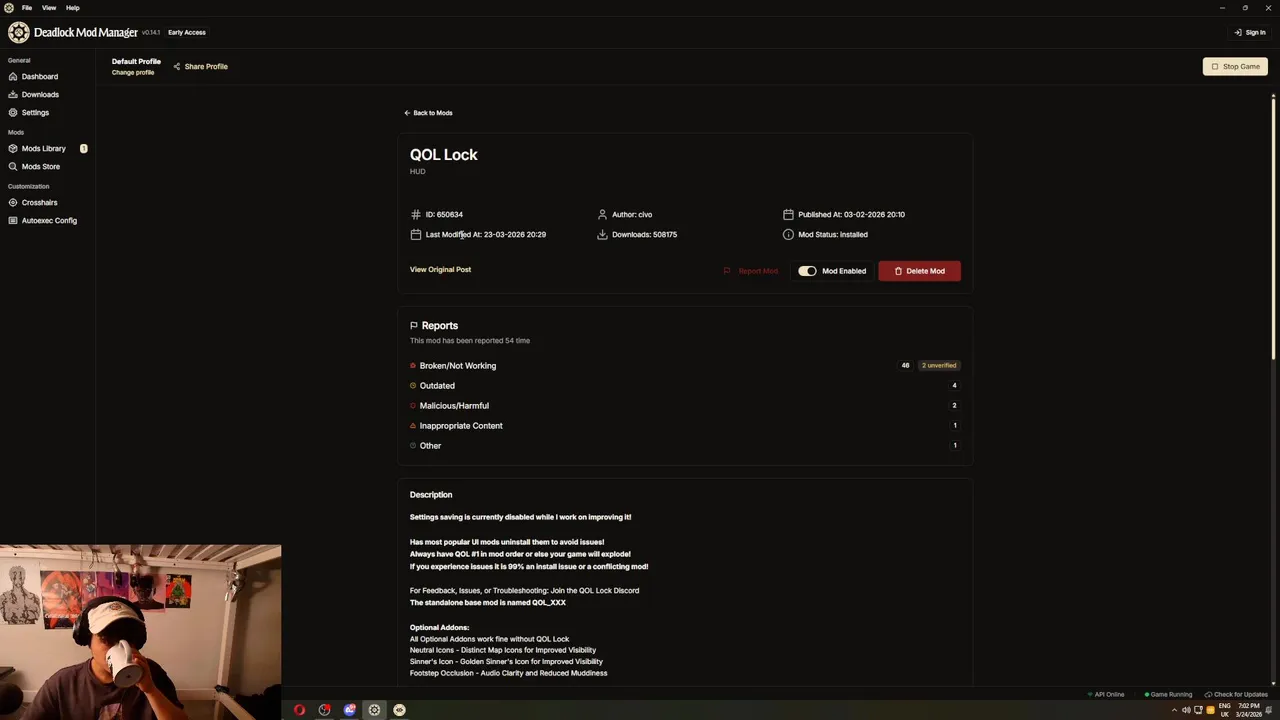
Task: Click the Mod Status info icon
Action: point(788,234)
